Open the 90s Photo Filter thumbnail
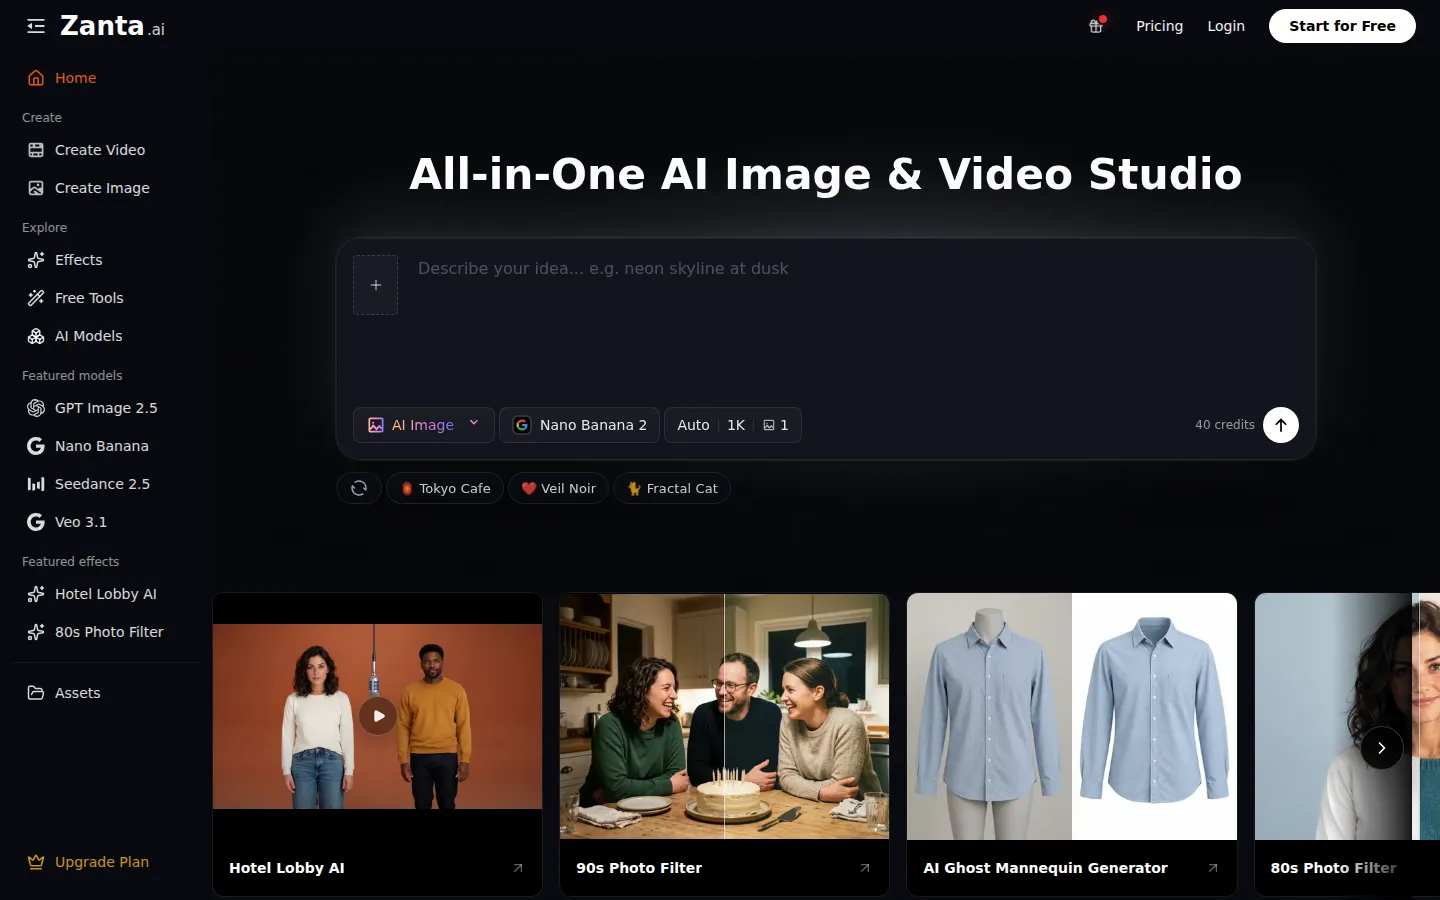The image size is (1440, 900). [724, 716]
